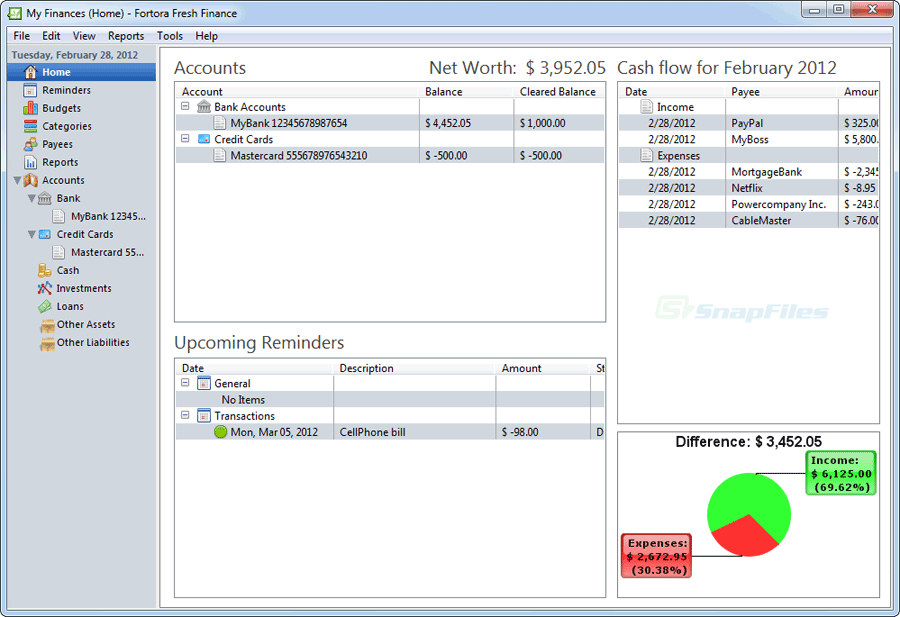Image resolution: width=900 pixels, height=617 pixels.
Task: Select the MyBank 12345678987654 account row
Action: (390, 123)
